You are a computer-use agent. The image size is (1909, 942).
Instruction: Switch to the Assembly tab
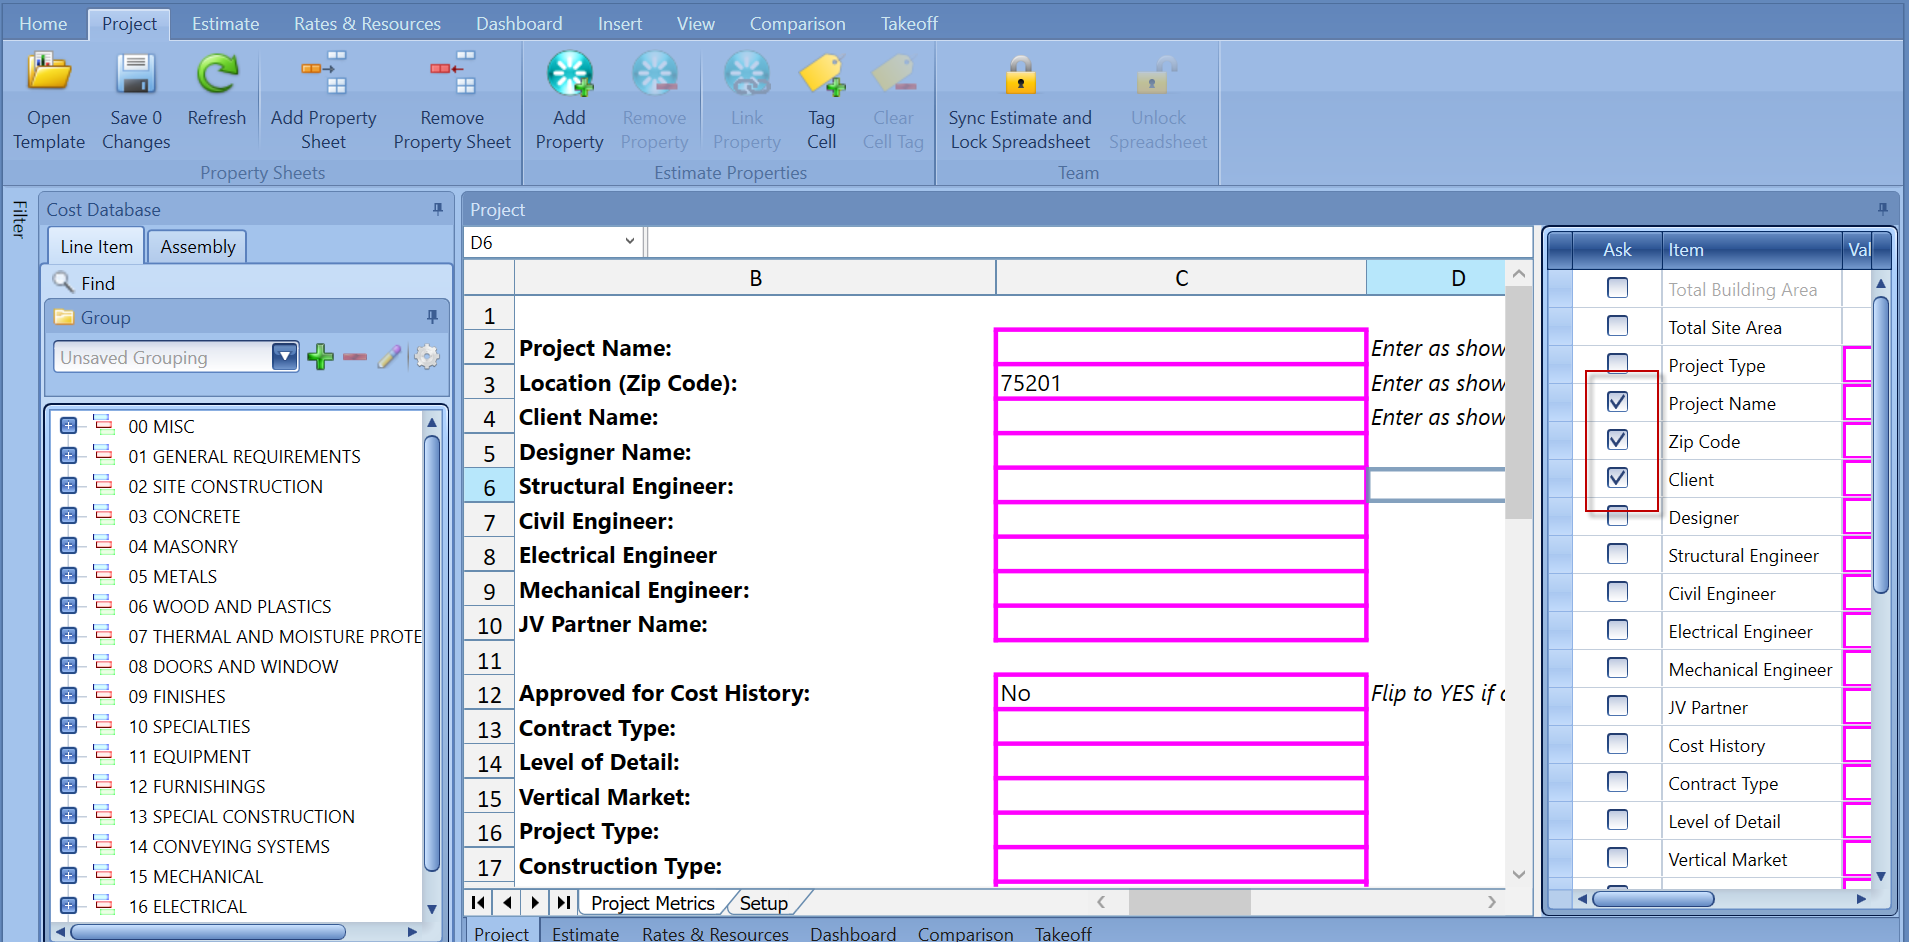[196, 246]
